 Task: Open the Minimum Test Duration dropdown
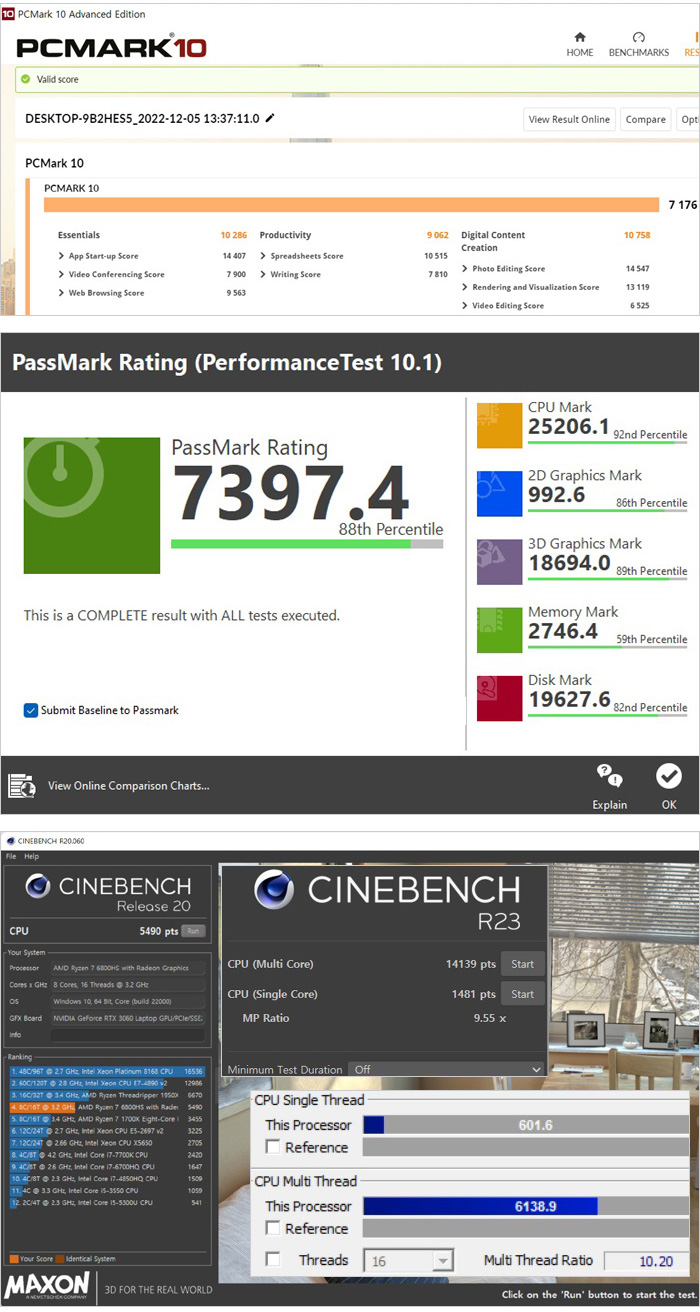[x=445, y=1069]
